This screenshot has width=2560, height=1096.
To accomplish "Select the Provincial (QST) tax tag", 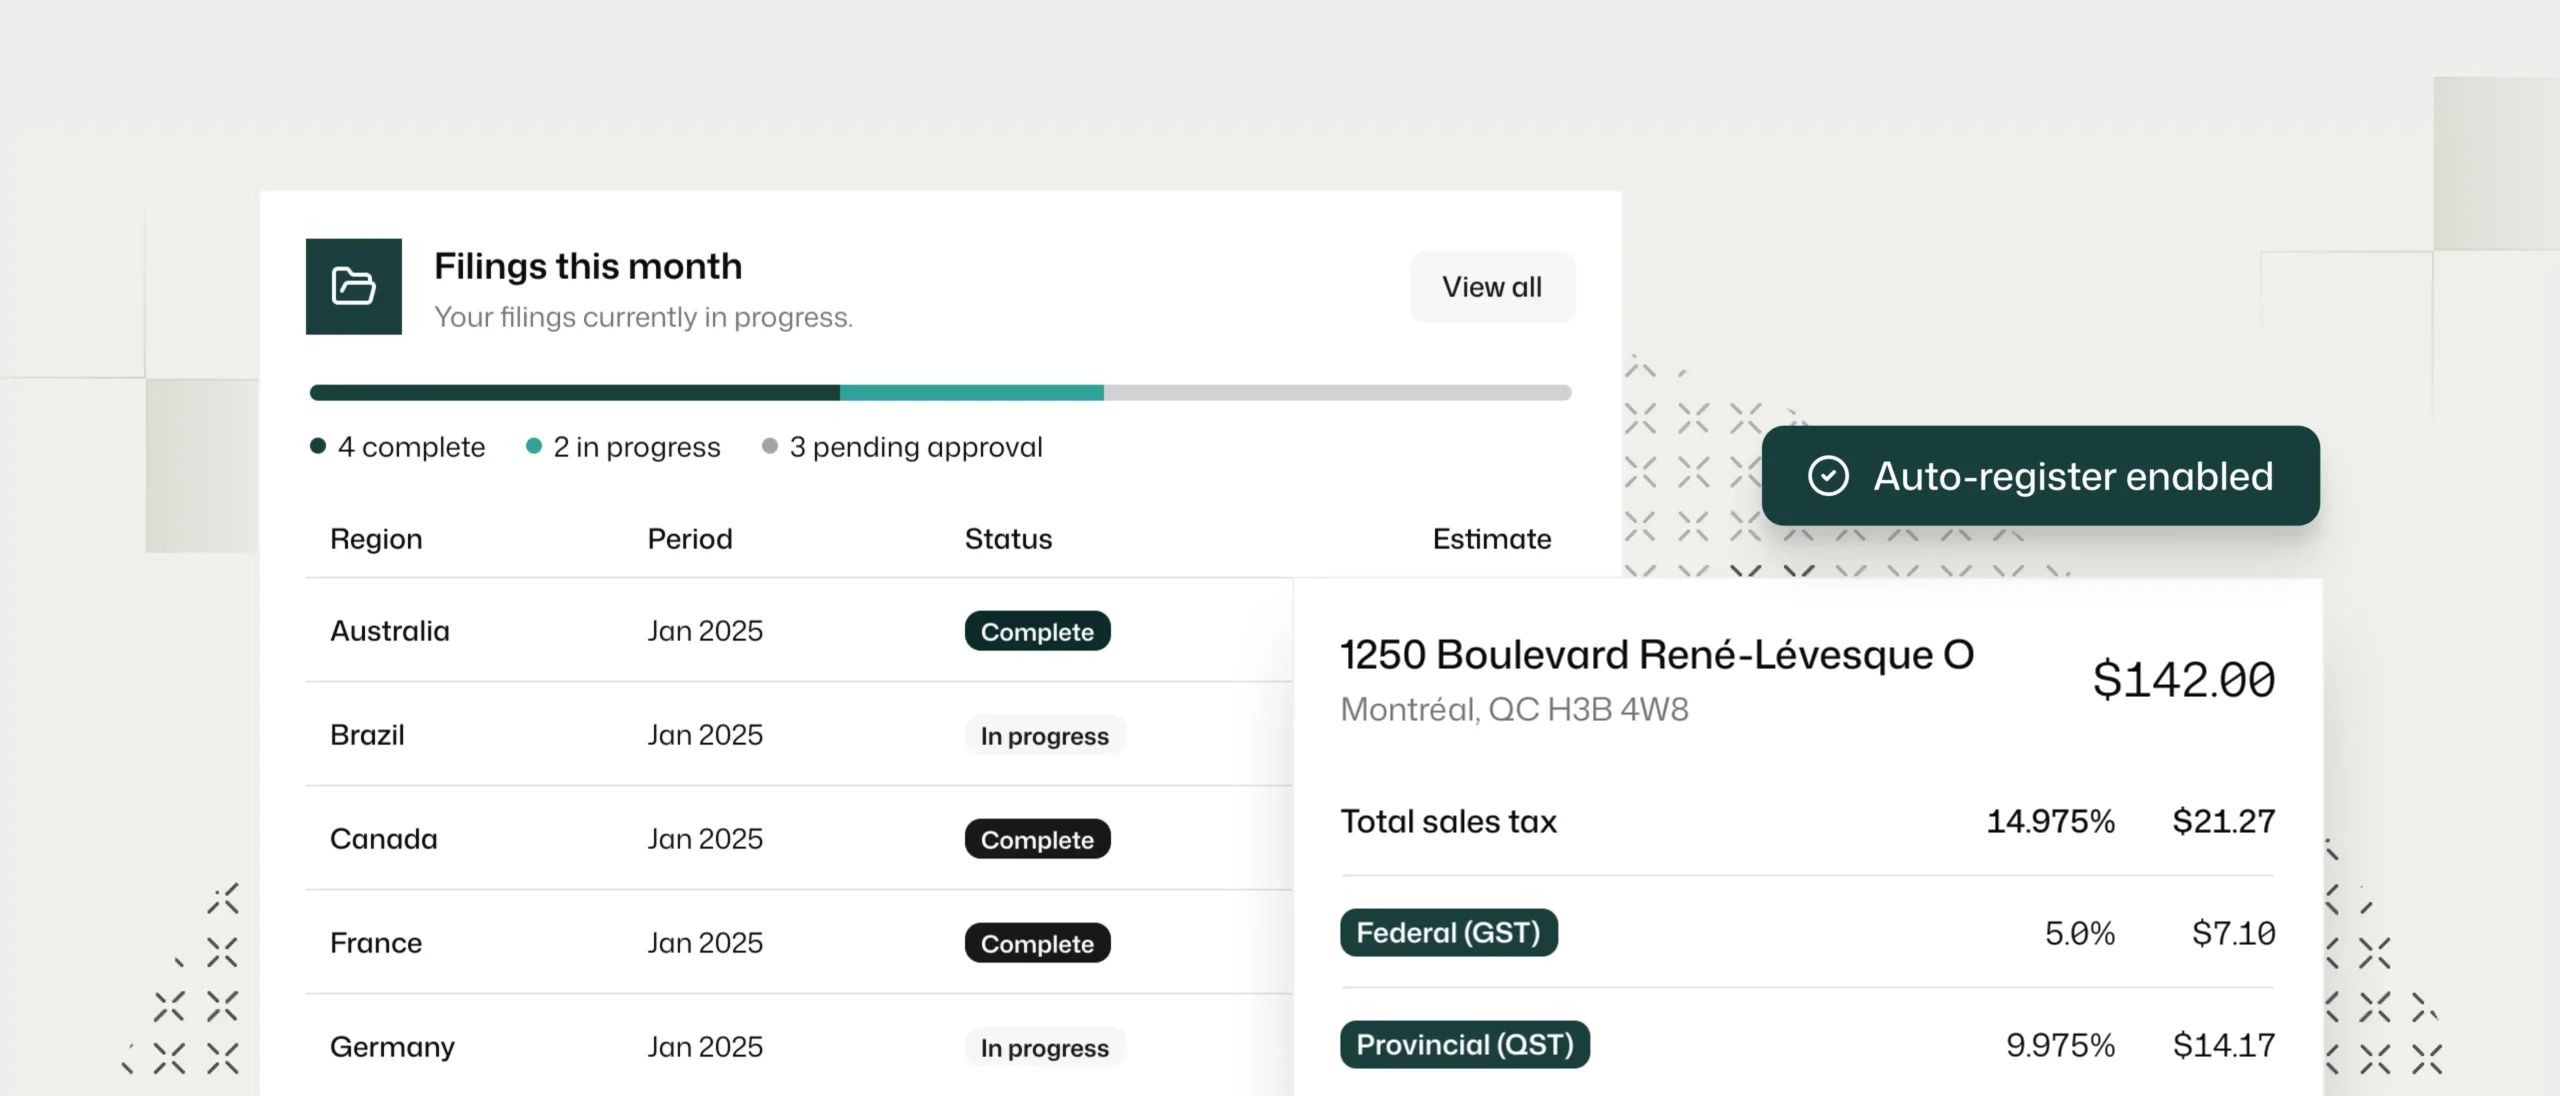I will point(1464,1045).
